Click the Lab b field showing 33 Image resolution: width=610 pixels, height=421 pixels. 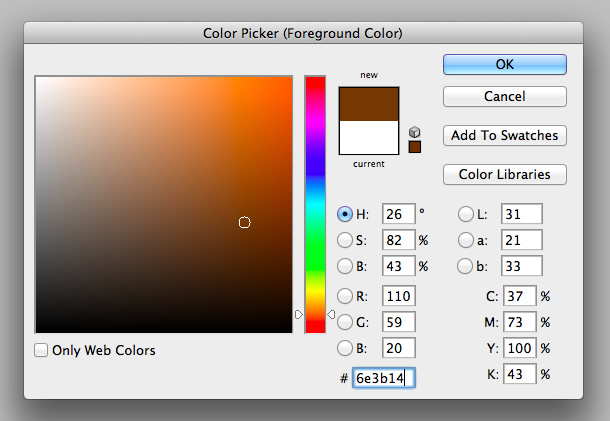point(522,266)
